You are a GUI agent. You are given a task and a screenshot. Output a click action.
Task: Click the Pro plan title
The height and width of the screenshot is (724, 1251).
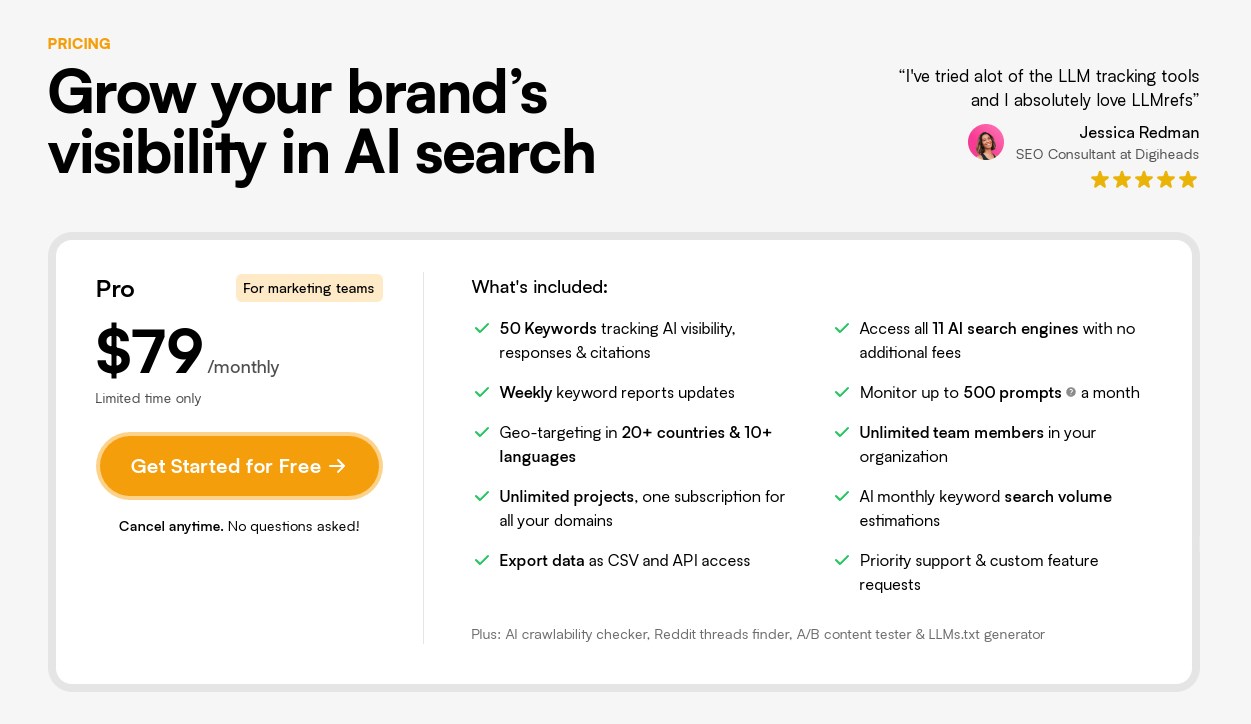115,289
